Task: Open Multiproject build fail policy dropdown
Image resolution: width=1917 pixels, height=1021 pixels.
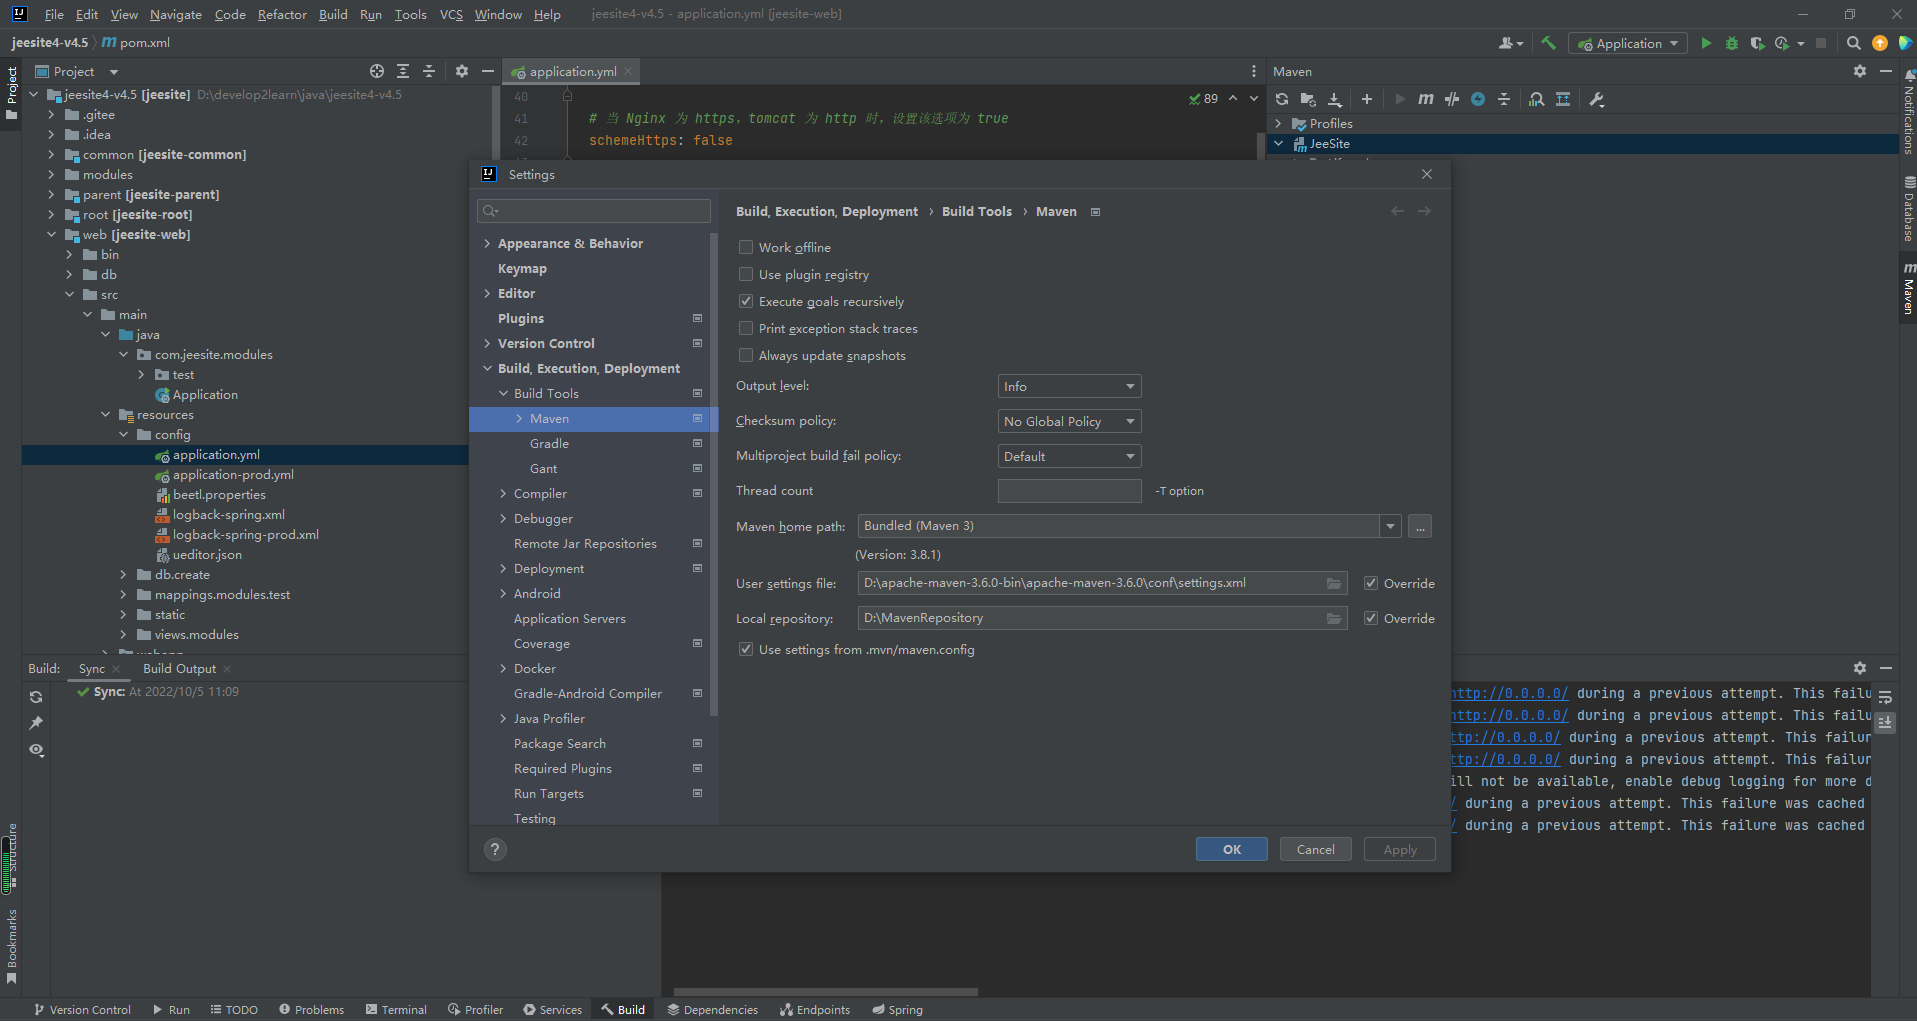Action: point(1069,456)
